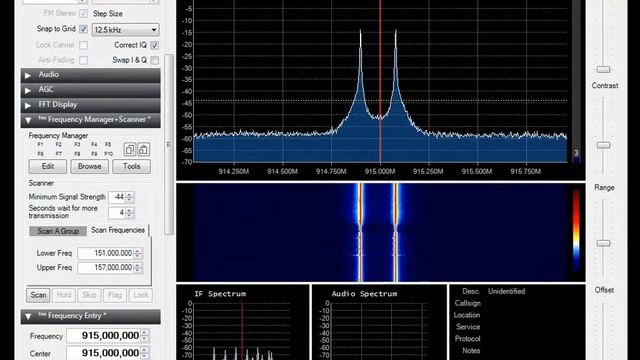Click the red tuning line in the spectrum
The width and height of the screenshot is (640, 360).
click(x=380, y=82)
